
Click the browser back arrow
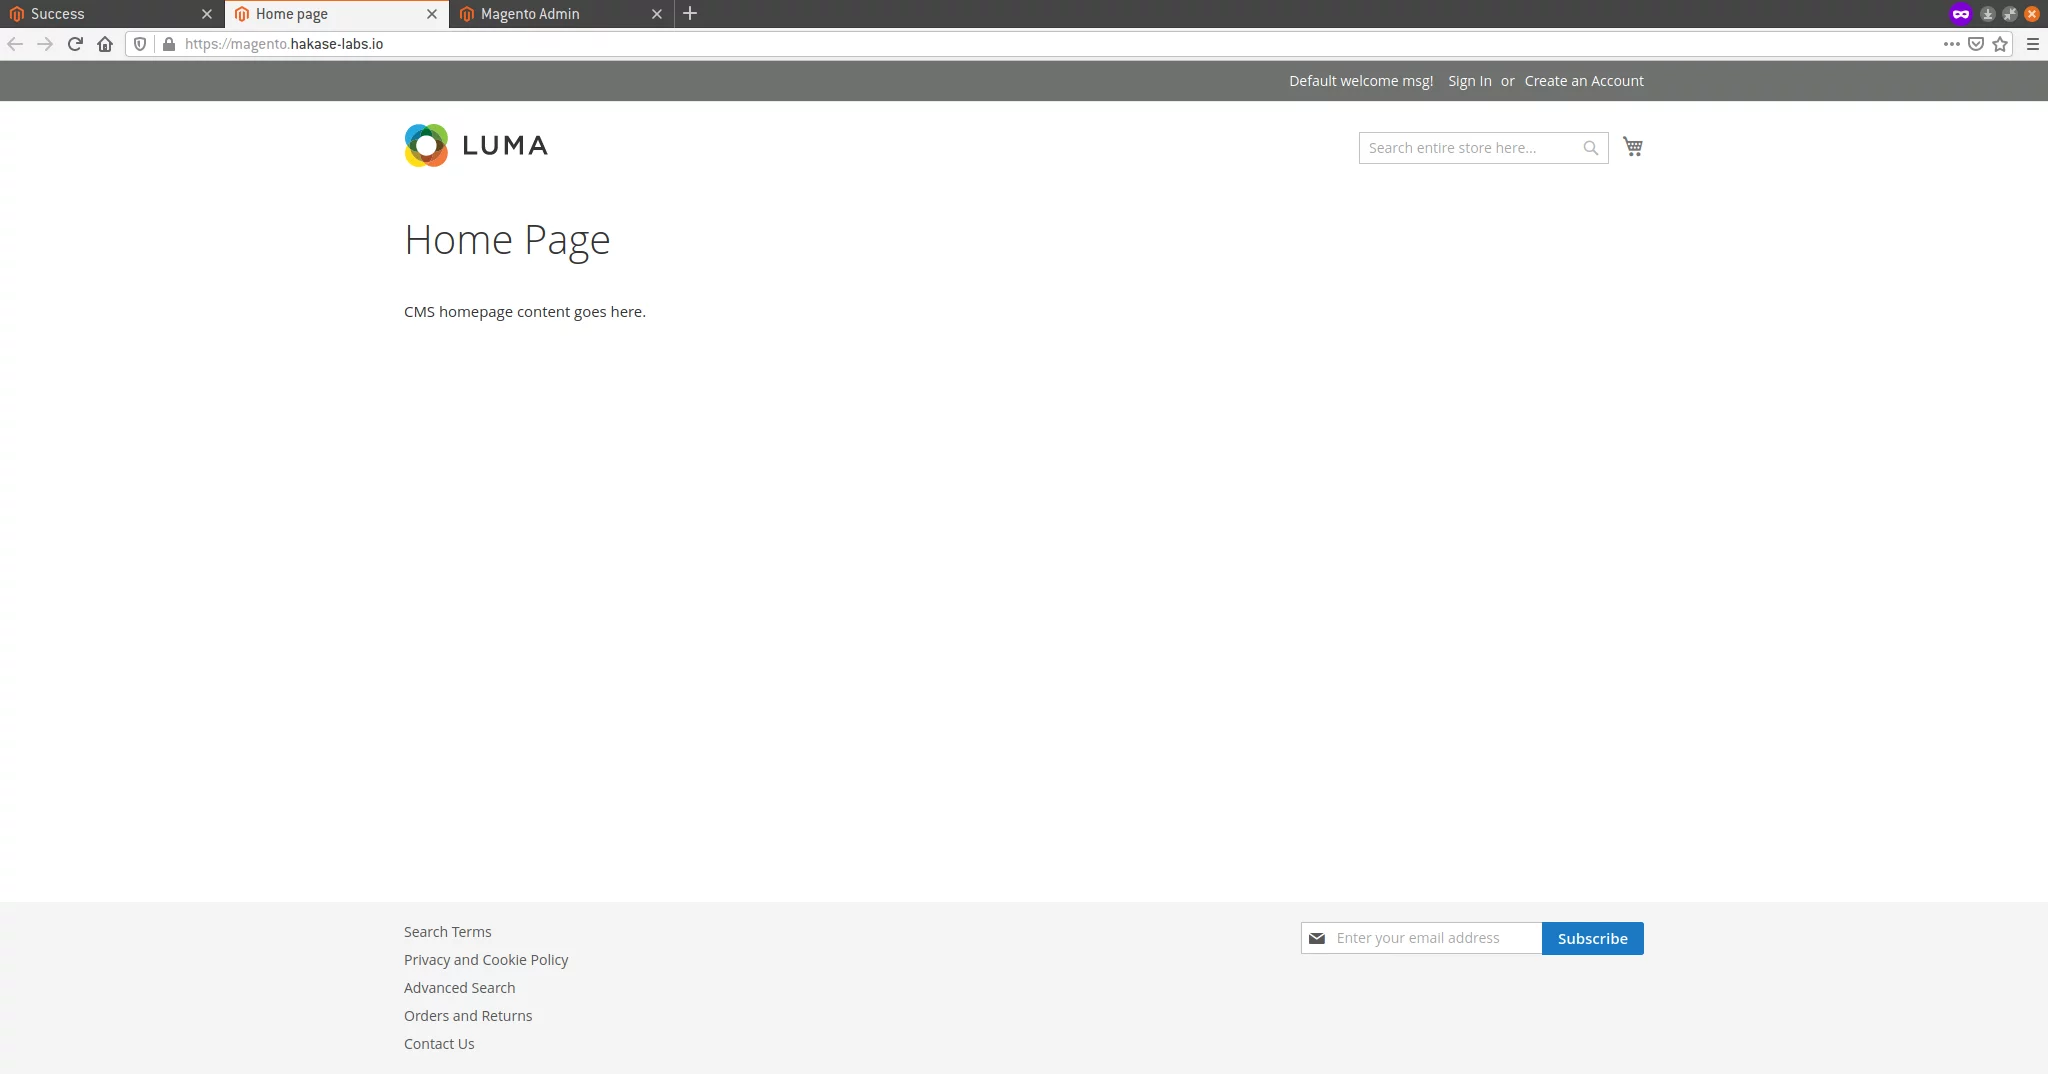pos(15,44)
